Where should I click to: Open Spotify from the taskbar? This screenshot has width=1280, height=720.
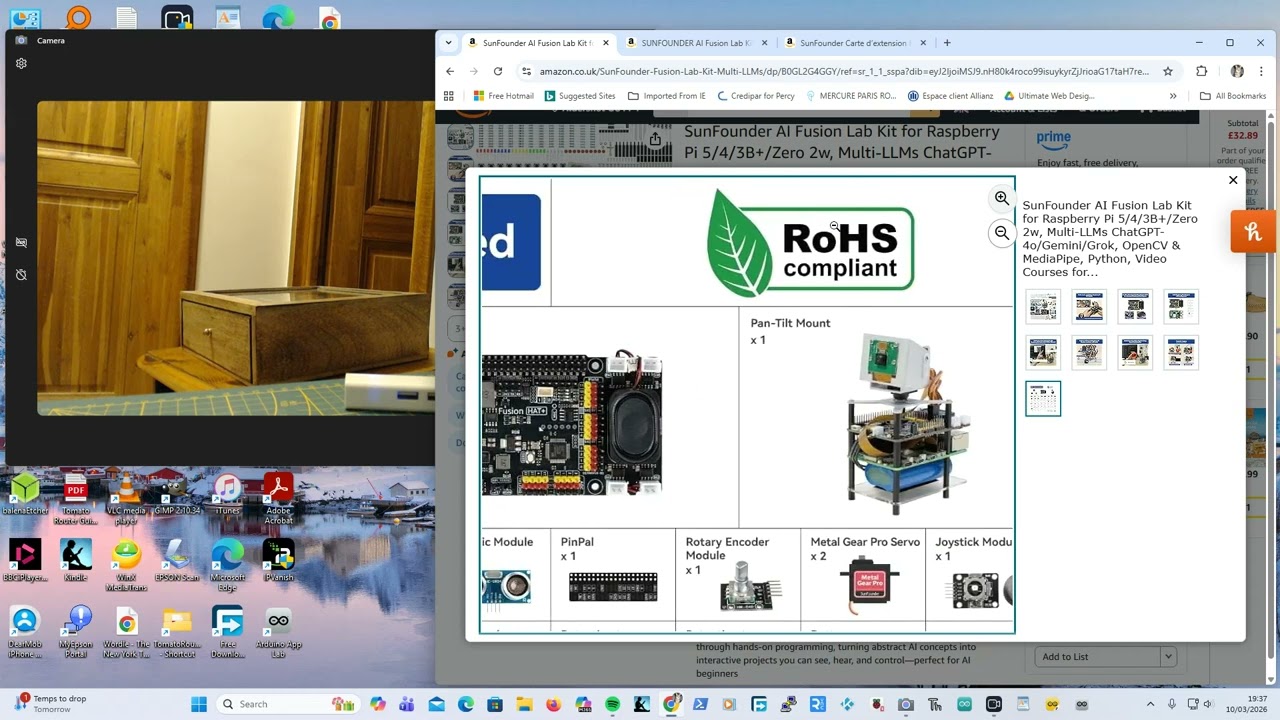pyautogui.click(x=612, y=704)
